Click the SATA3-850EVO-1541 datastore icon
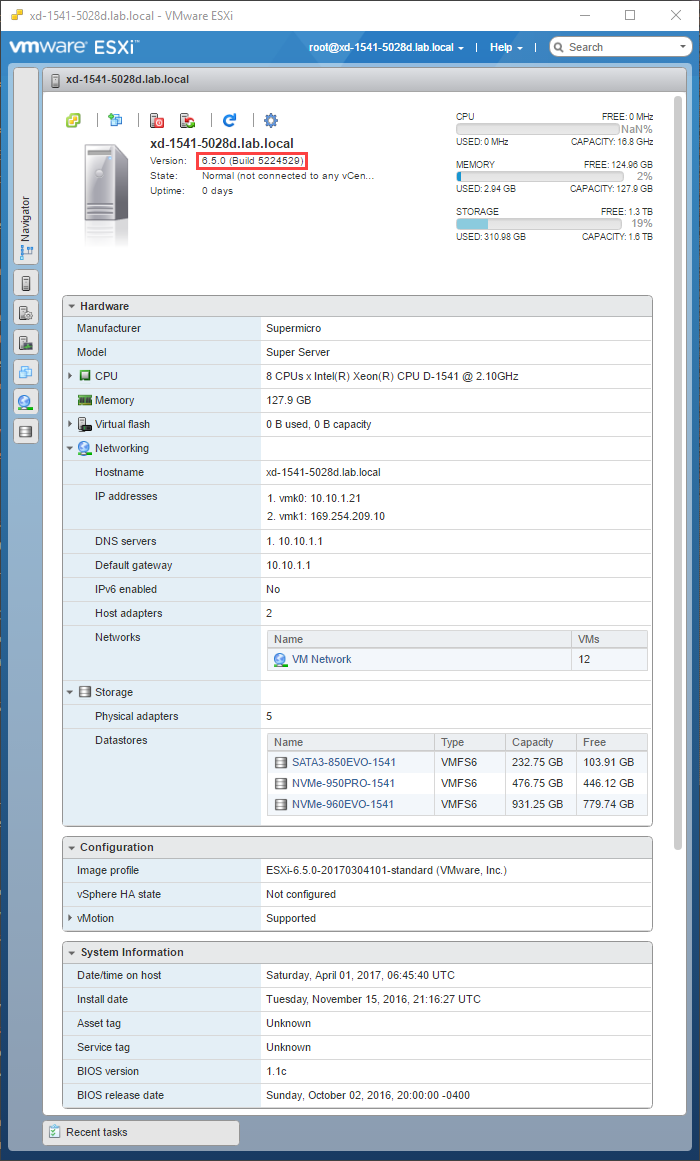Screen dimensions: 700x1161 coord(281,762)
